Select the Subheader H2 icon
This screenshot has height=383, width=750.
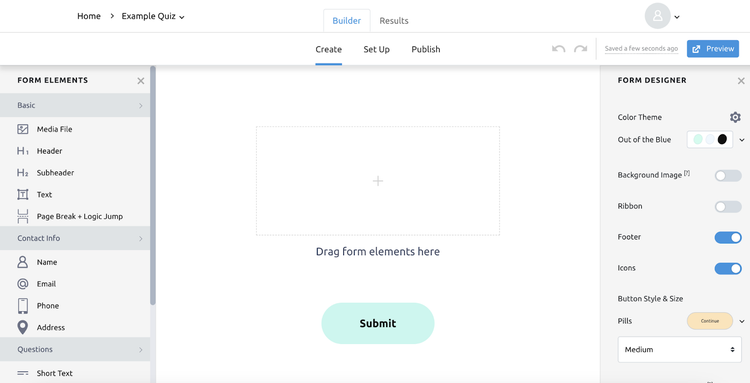point(22,173)
